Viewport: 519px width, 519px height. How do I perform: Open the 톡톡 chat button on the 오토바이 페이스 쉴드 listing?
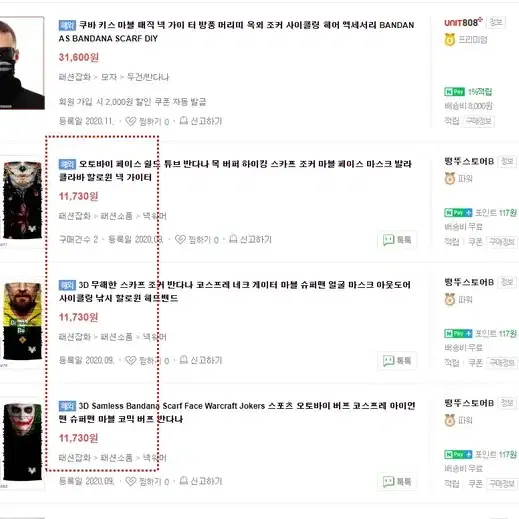pyautogui.click(x=397, y=240)
